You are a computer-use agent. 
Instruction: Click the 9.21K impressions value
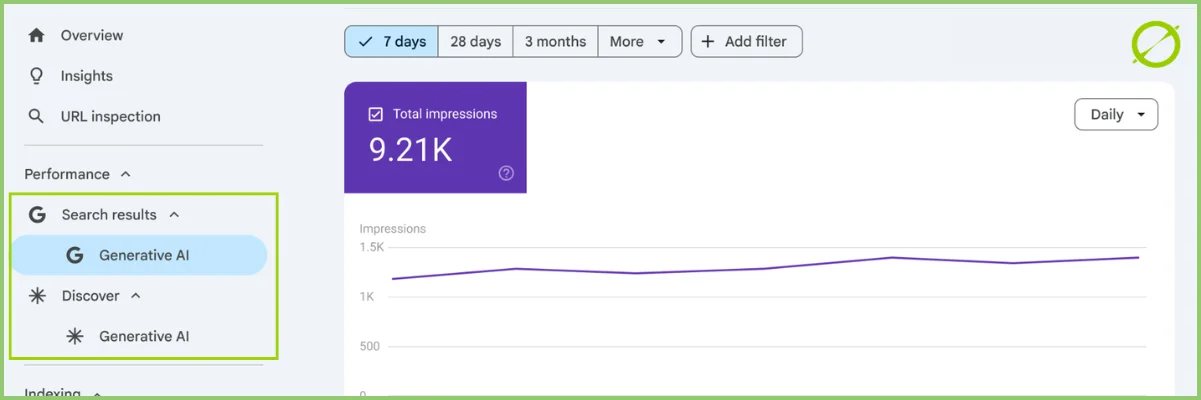411,149
